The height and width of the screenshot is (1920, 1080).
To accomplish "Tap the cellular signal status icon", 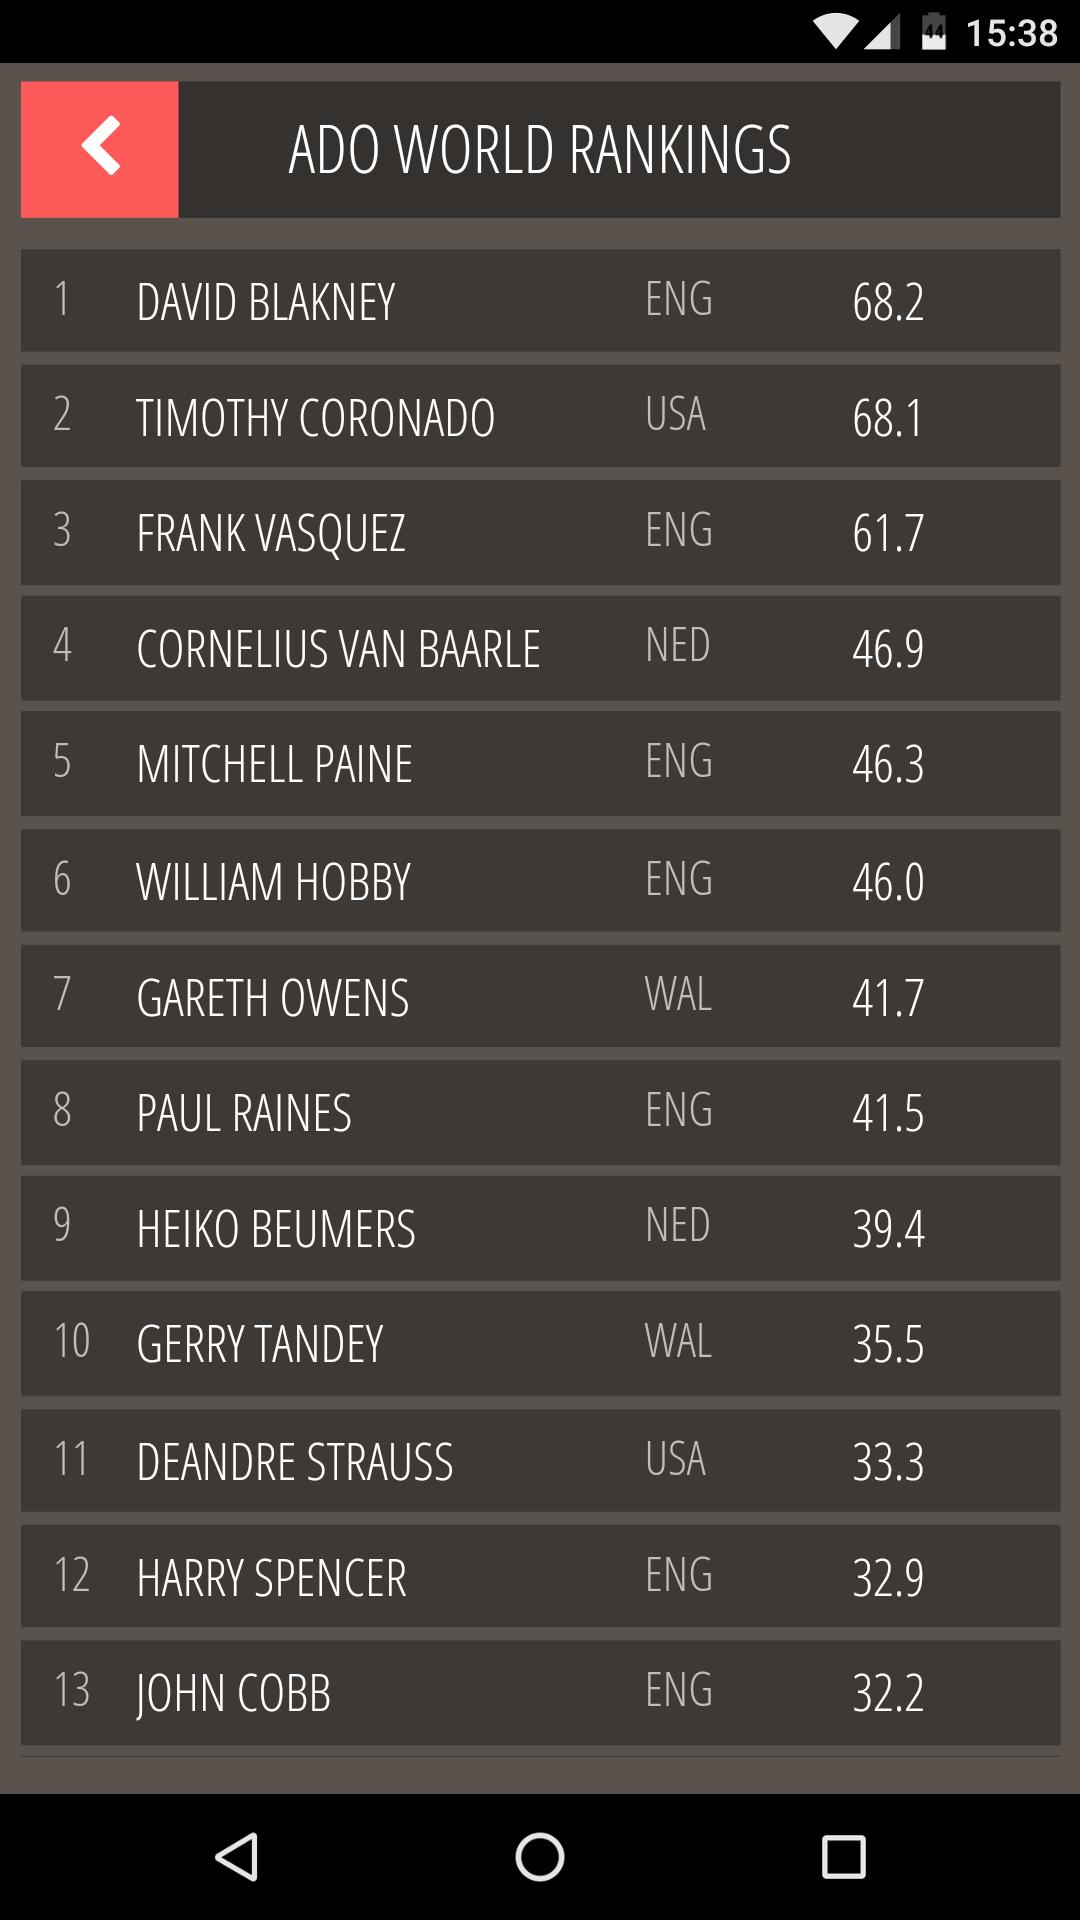I will (x=881, y=32).
